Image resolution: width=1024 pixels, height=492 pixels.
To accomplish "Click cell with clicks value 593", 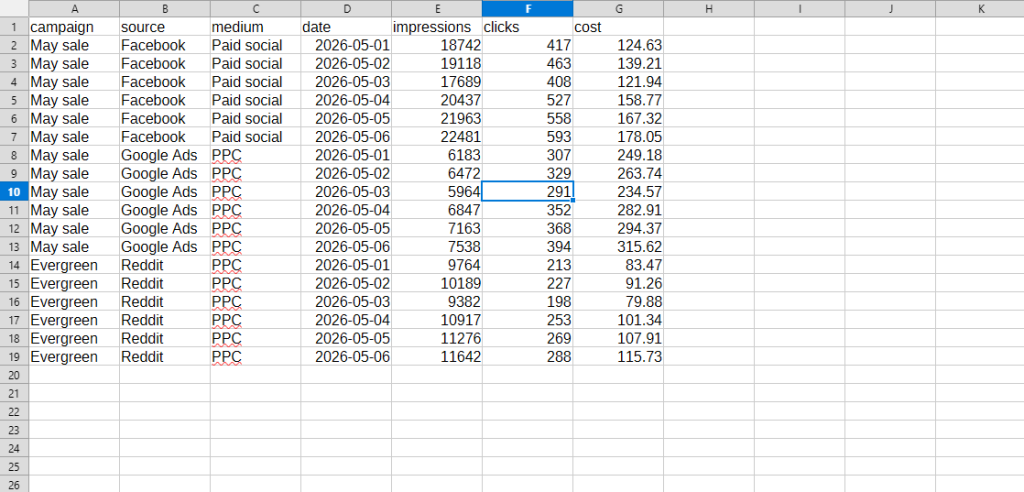I will 528,137.
